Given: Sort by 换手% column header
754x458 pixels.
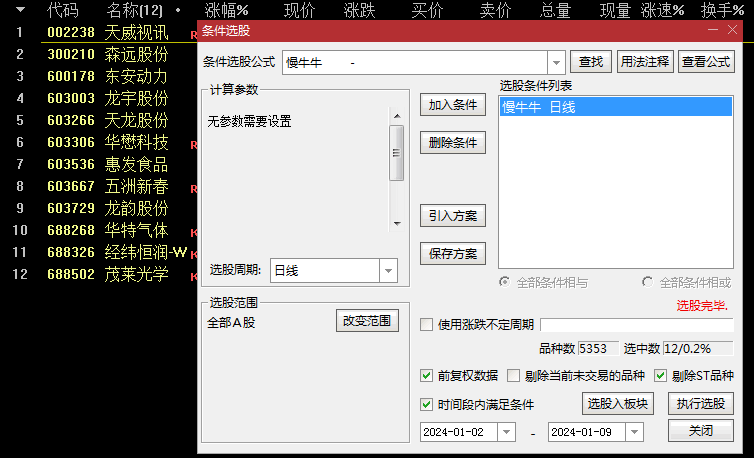Looking at the screenshot, I should [723, 10].
